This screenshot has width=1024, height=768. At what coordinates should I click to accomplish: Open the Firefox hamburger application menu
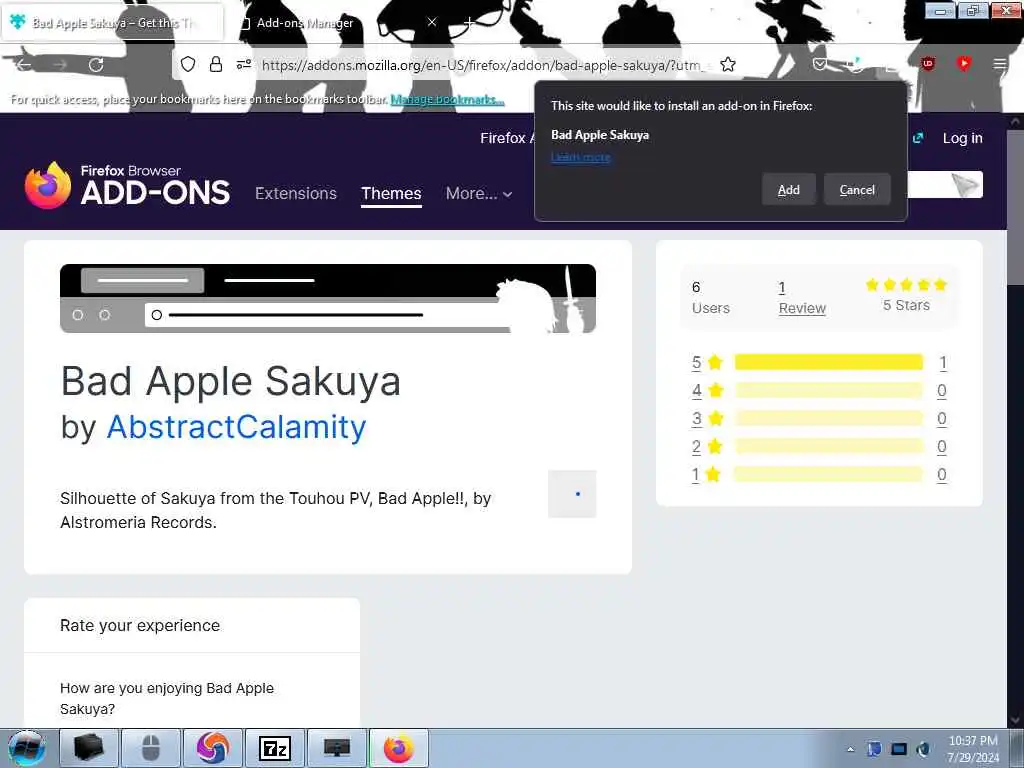point(999,64)
